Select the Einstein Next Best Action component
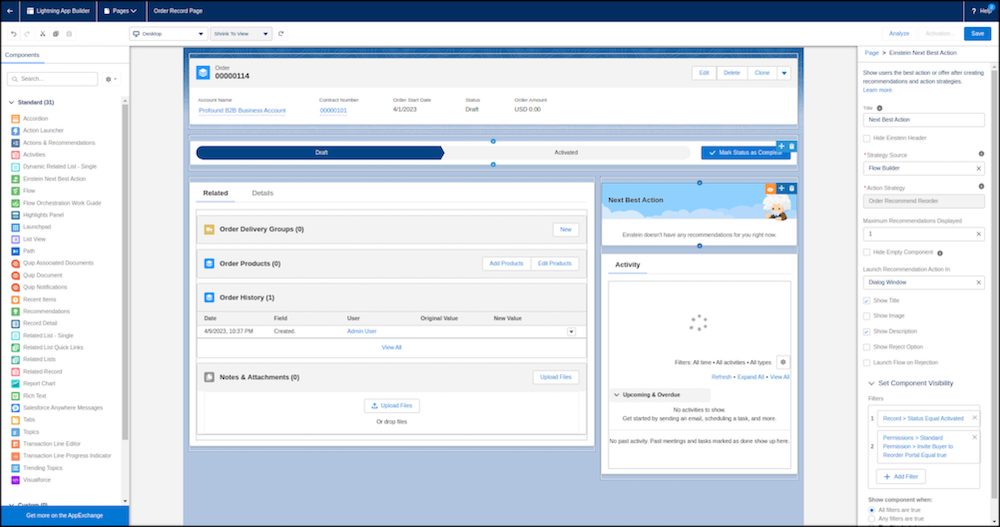This screenshot has width=1000, height=527. tap(54, 179)
